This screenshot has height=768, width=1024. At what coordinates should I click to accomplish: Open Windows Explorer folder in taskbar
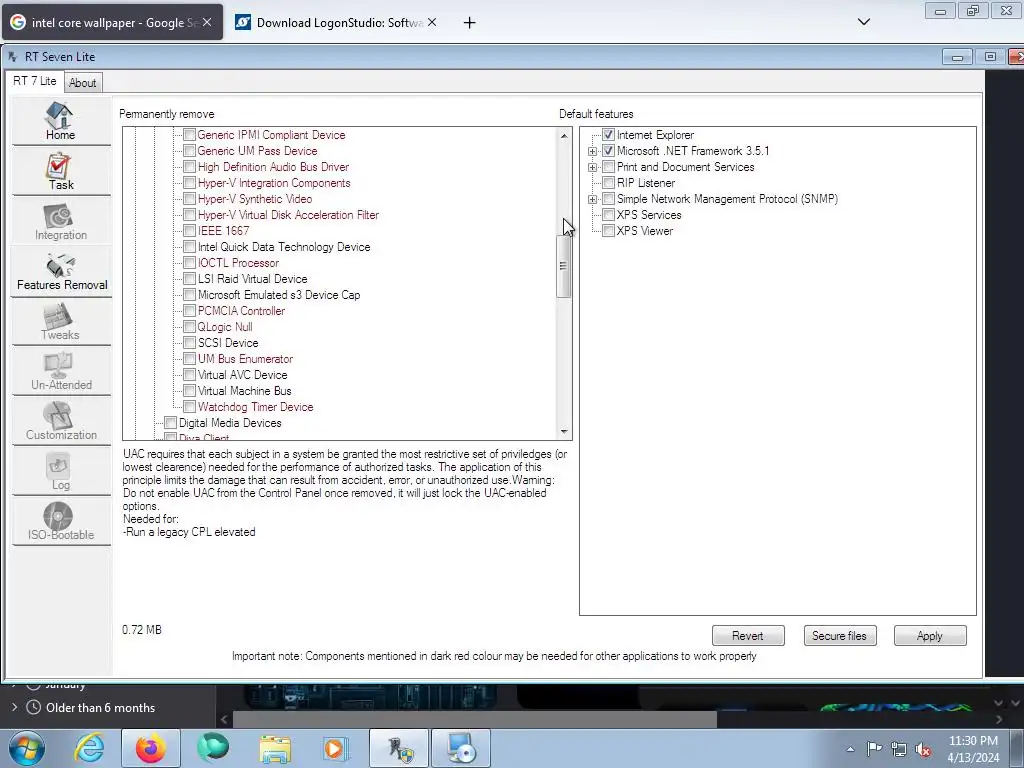pos(275,748)
